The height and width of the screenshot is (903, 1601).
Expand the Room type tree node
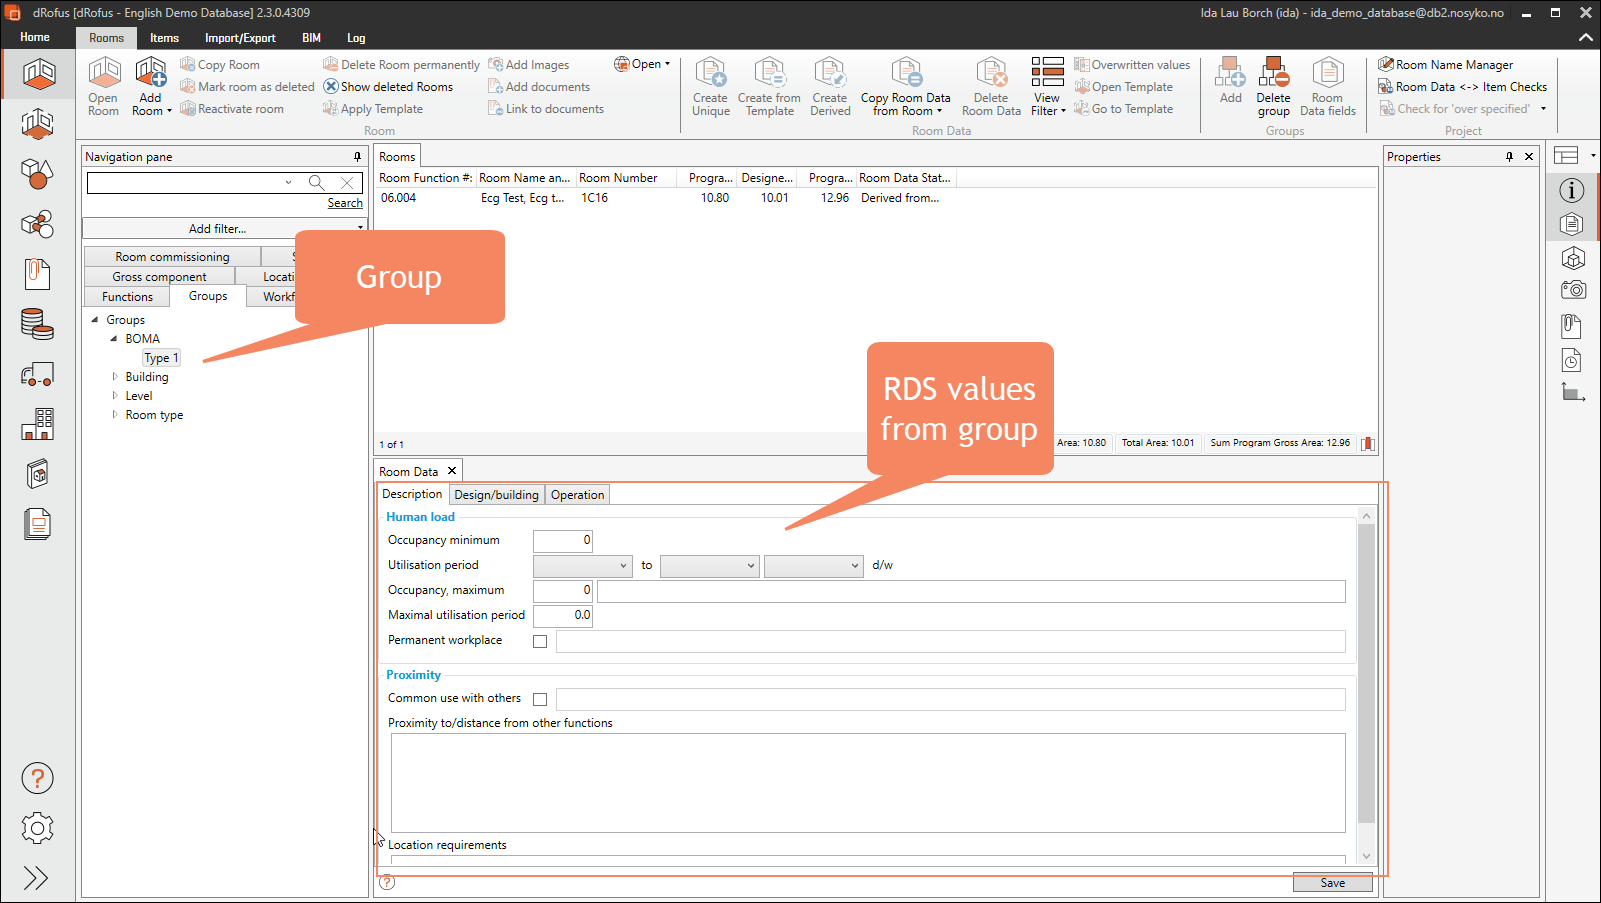[x=115, y=415]
